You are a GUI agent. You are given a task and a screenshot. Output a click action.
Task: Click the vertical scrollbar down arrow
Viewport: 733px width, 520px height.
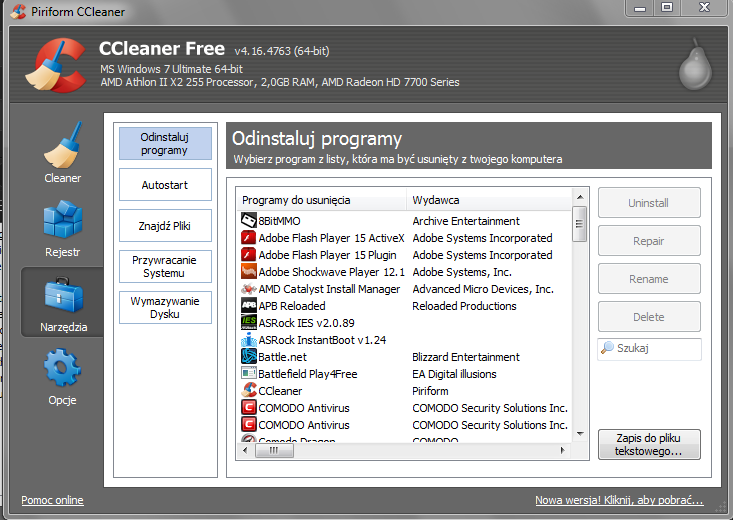click(580, 434)
